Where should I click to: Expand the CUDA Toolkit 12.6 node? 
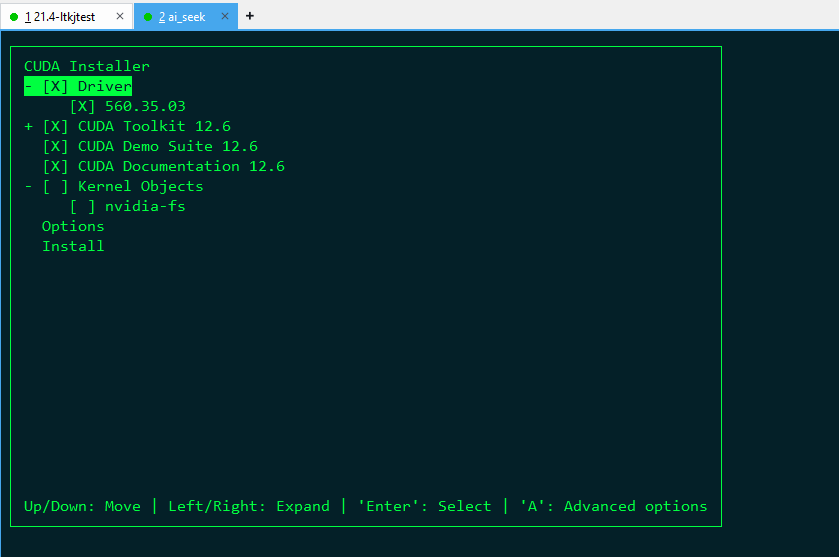click(28, 126)
